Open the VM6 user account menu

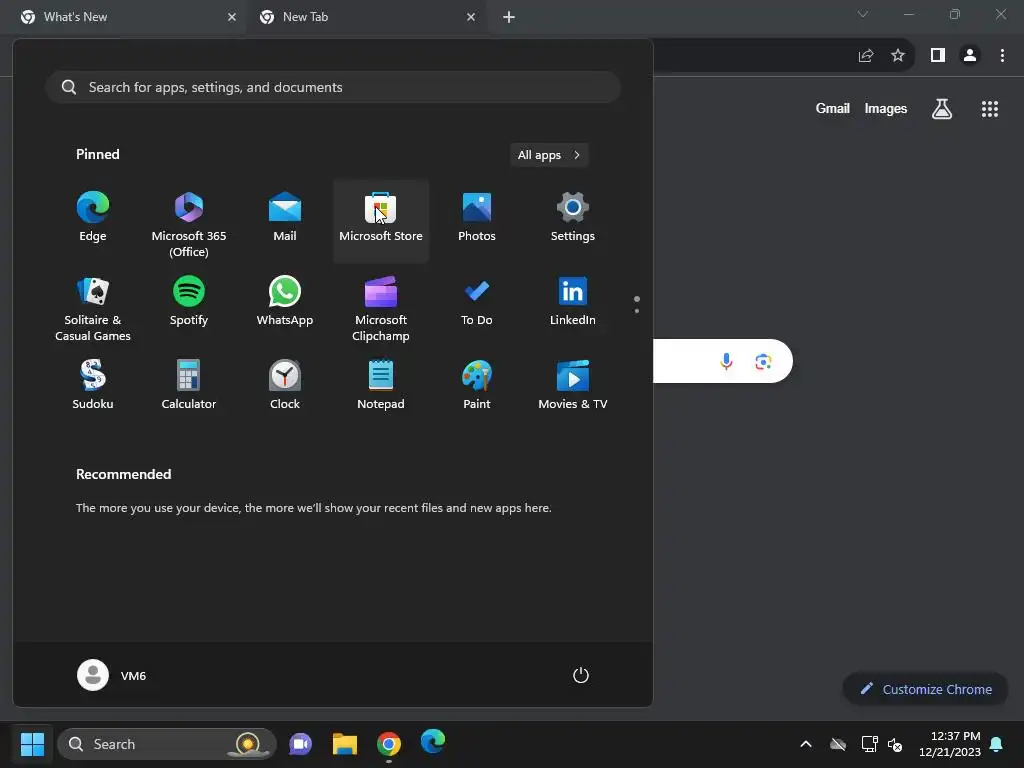pos(112,675)
